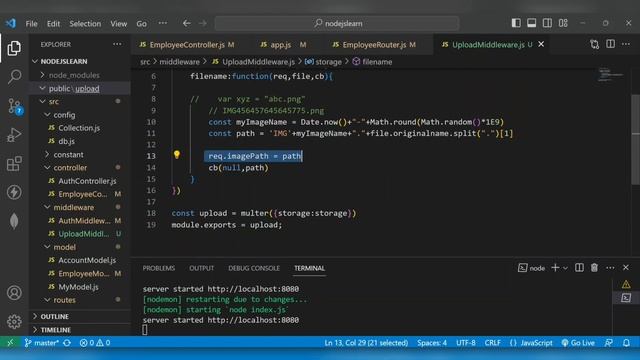Open the Thunder Client lightning icon
640x360 pixels.
[14, 192]
